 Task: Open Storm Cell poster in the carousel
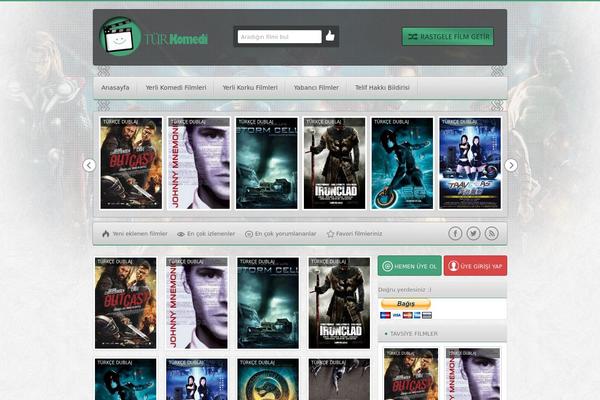[267, 163]
